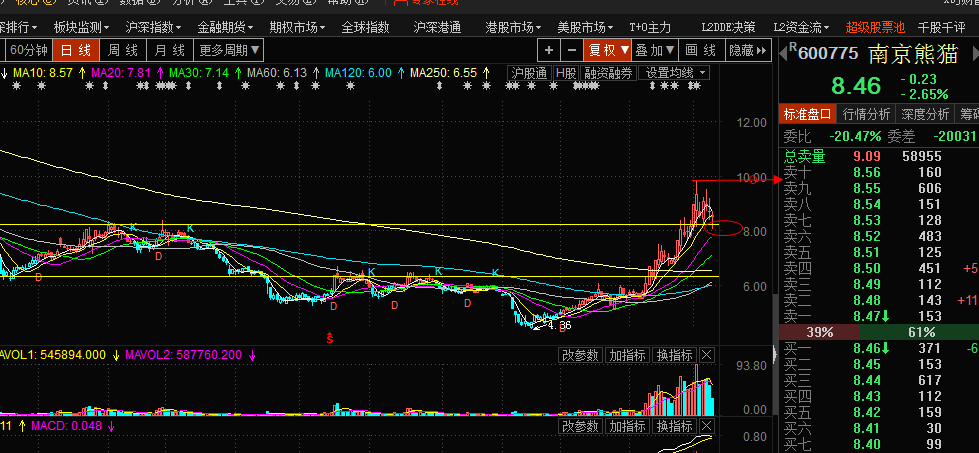Click the 39% red buy-sell ratio bar

(818, 331)
